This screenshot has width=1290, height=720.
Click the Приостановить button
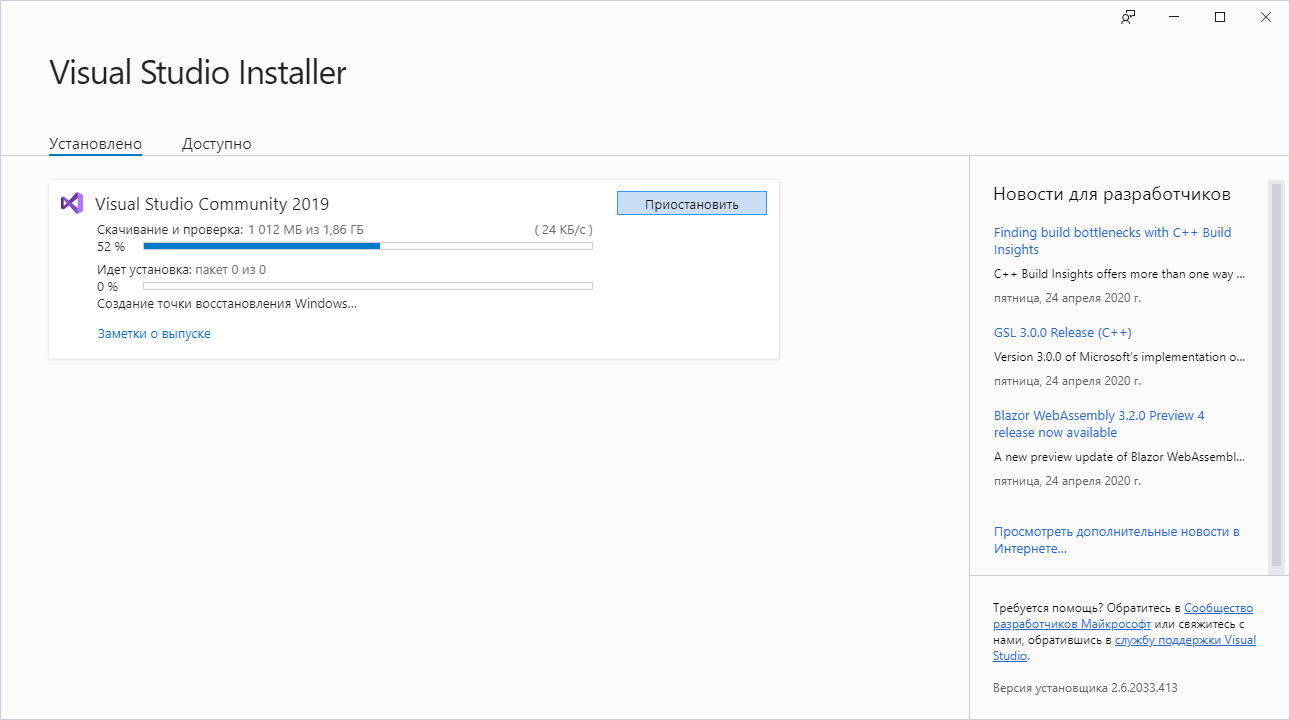(692, 203)
